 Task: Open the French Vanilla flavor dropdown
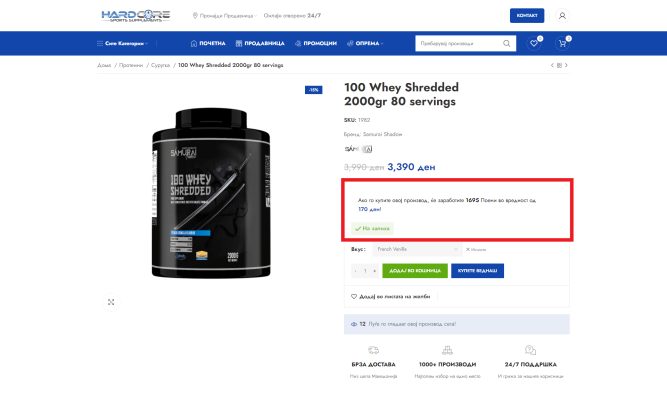click(417, 249)
